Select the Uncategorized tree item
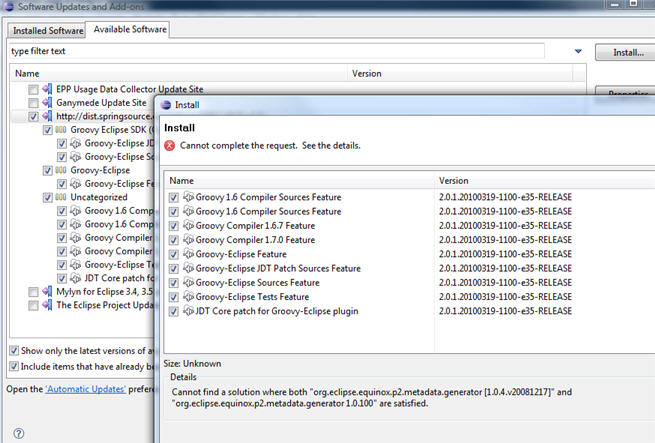 pyautogui.click(x=99, y=197)
